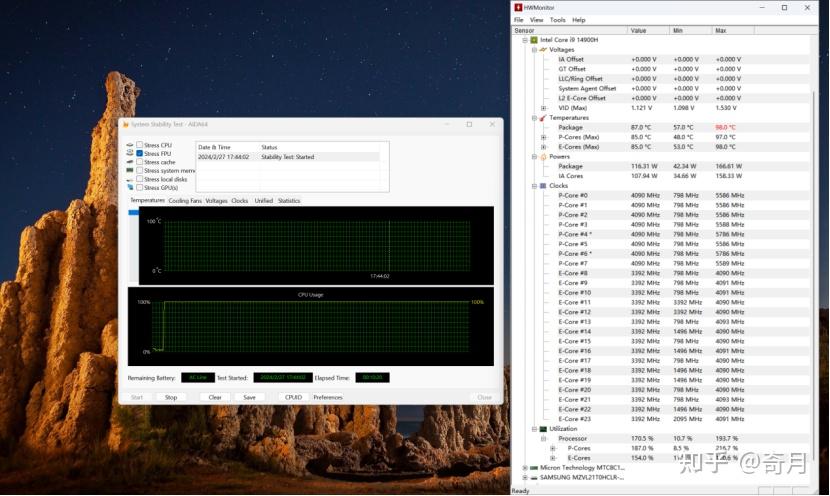Open the View menu in HWMonitor
The height and width of the screenshot is (496, 830).
click(x=537, y=20)
